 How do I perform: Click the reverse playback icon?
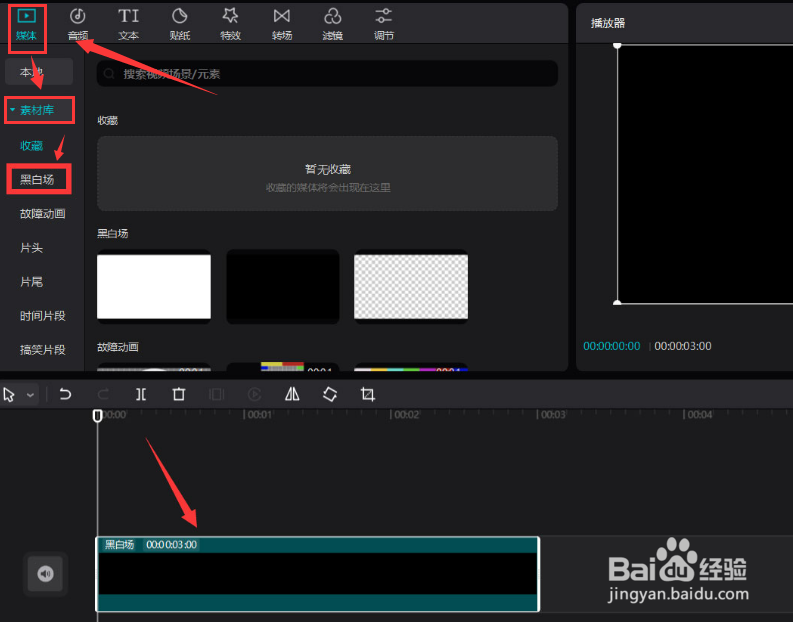(254, 394)
